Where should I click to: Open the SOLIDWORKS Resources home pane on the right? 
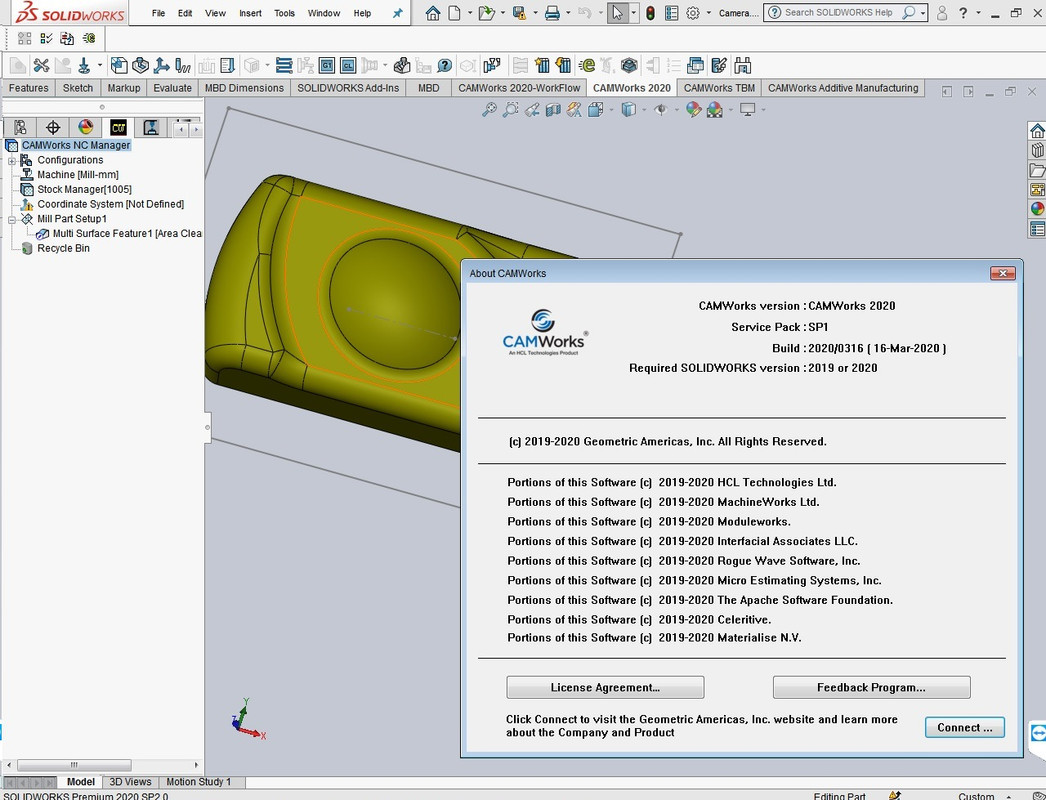coord(1037,130)
